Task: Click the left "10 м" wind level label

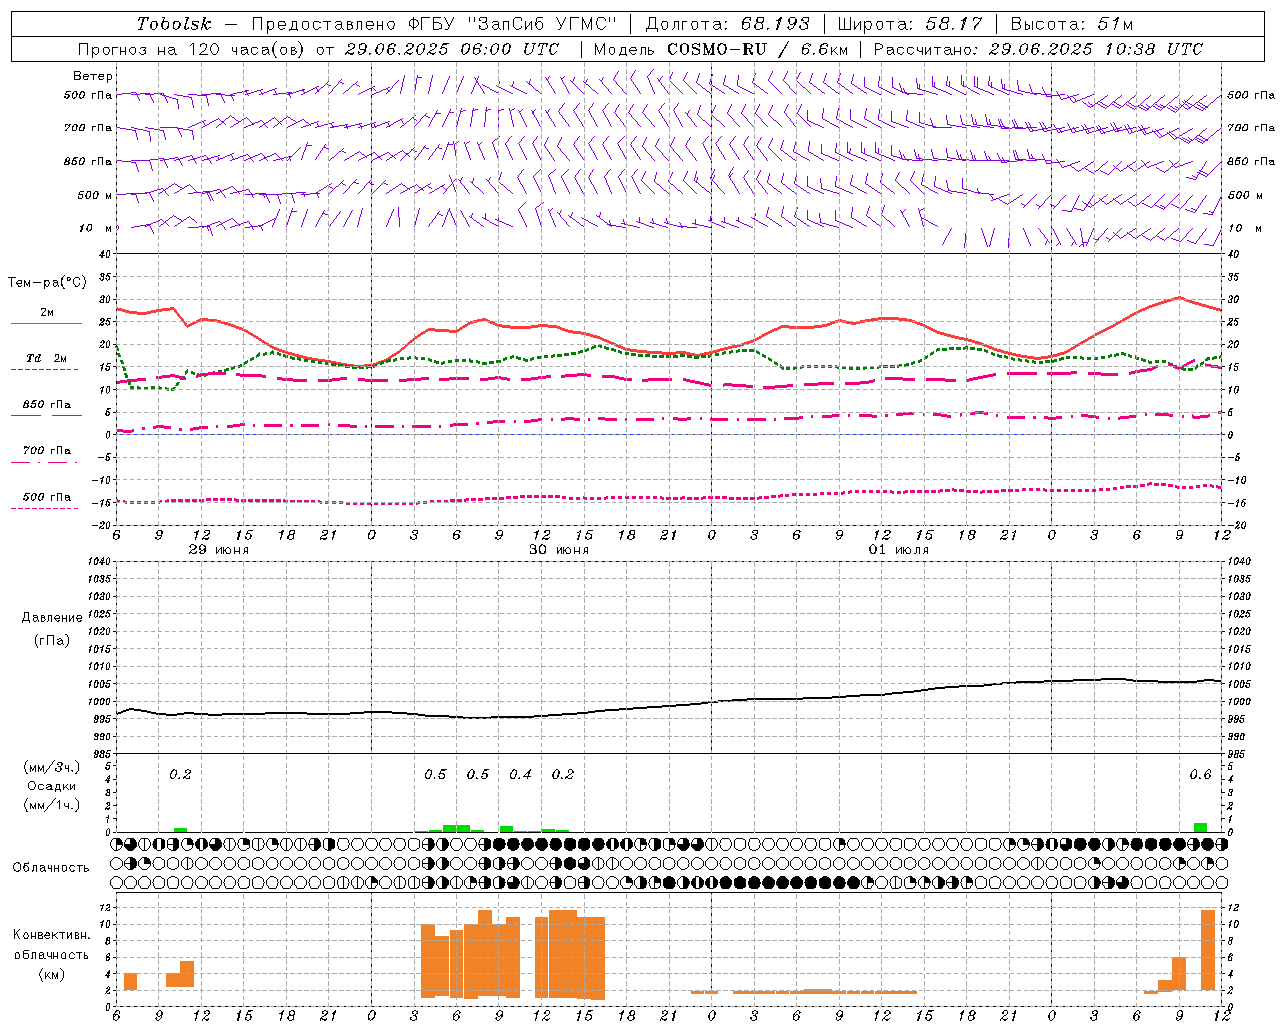Action: pos(95,228)
